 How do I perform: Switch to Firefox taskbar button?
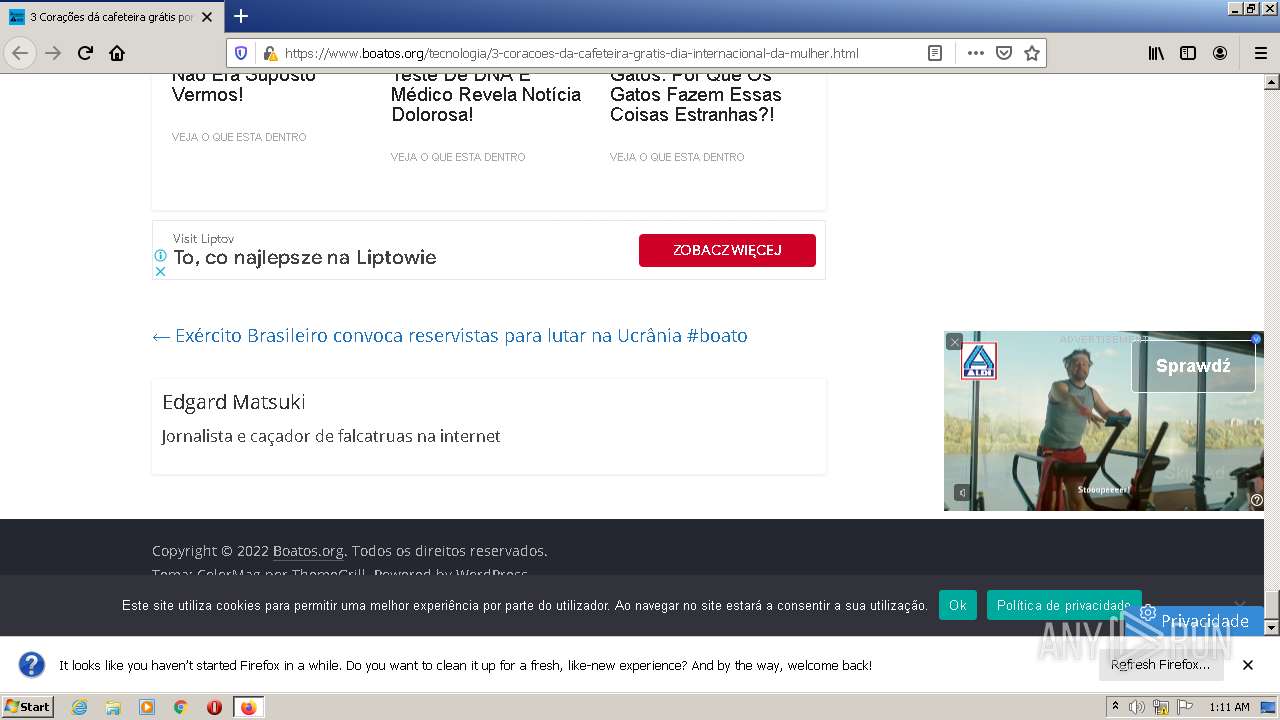pyautogui.click(x=248, y=707)
